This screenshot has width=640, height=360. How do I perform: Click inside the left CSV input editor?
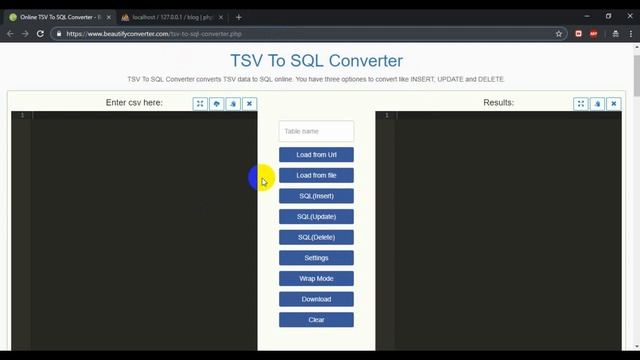click(x=135, y=231)
